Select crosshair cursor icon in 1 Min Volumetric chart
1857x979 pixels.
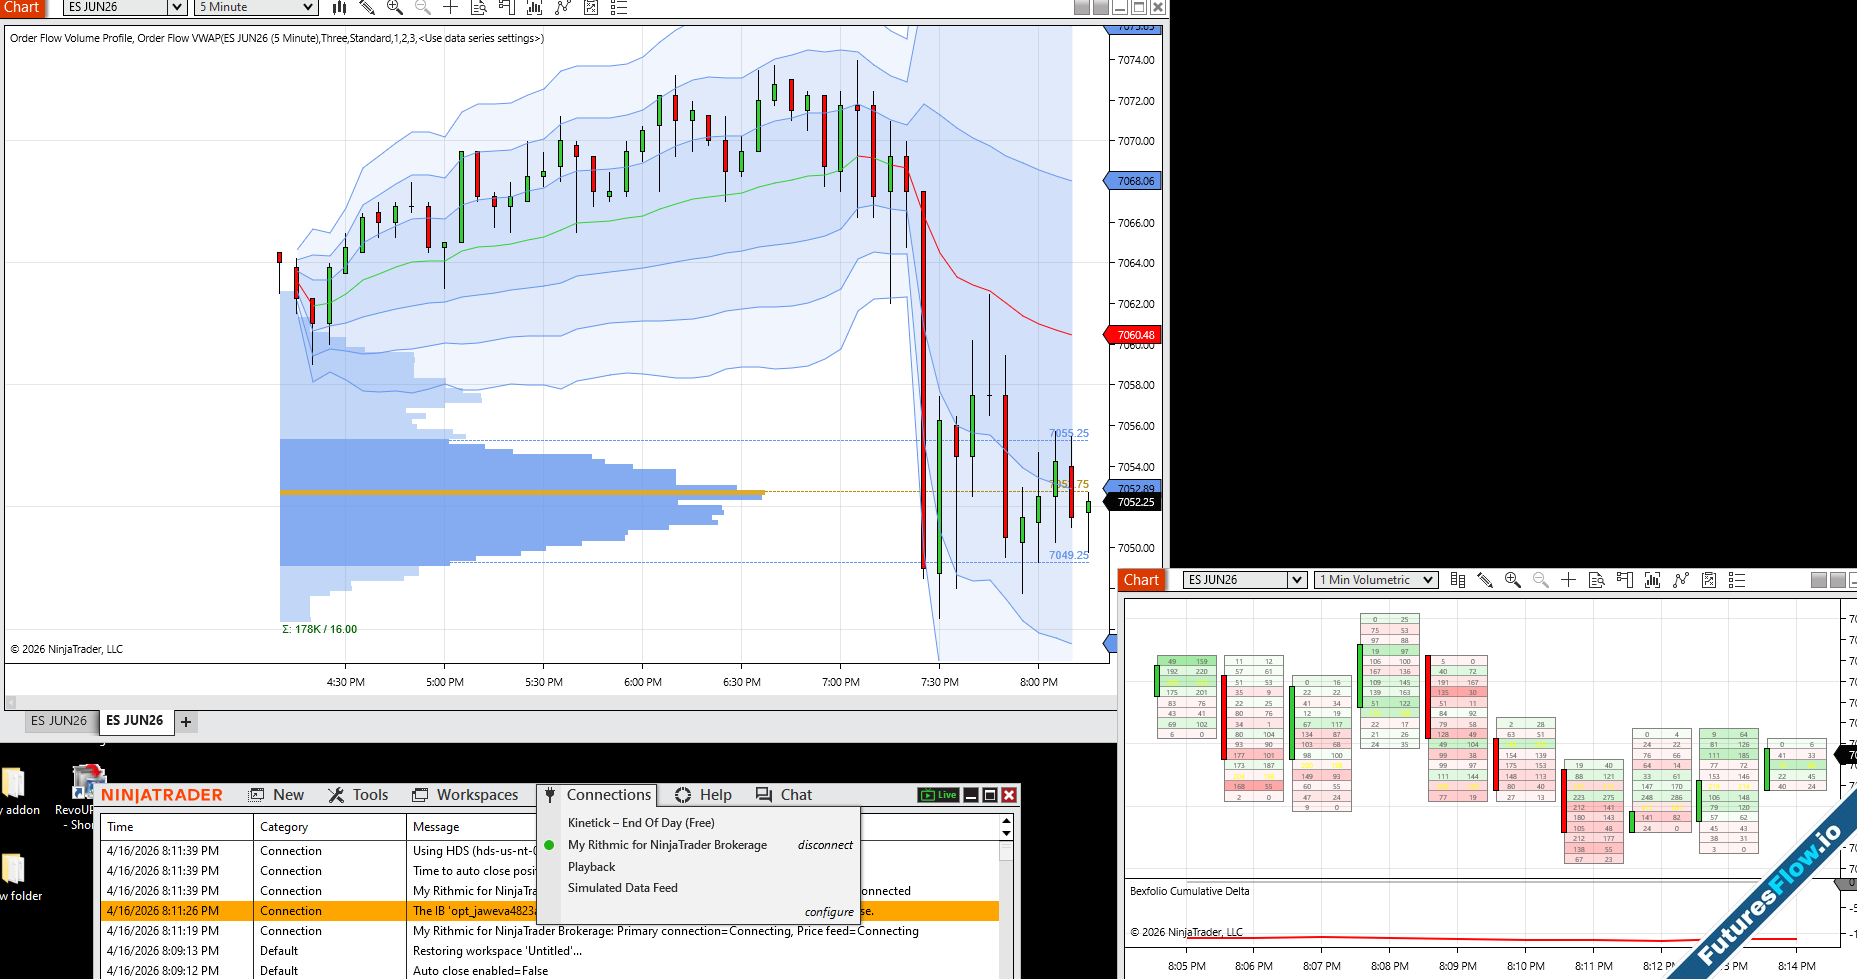tap(1568, 580)
